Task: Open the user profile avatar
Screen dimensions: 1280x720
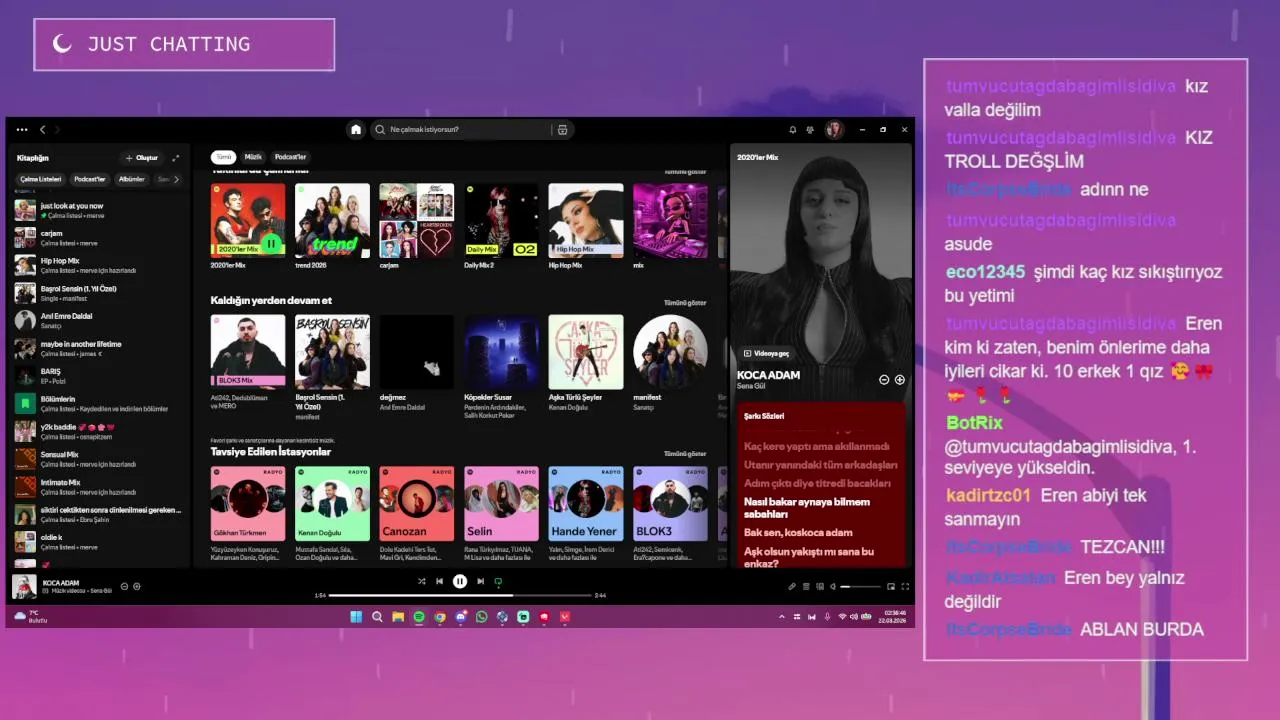Action: coord(834,129)
